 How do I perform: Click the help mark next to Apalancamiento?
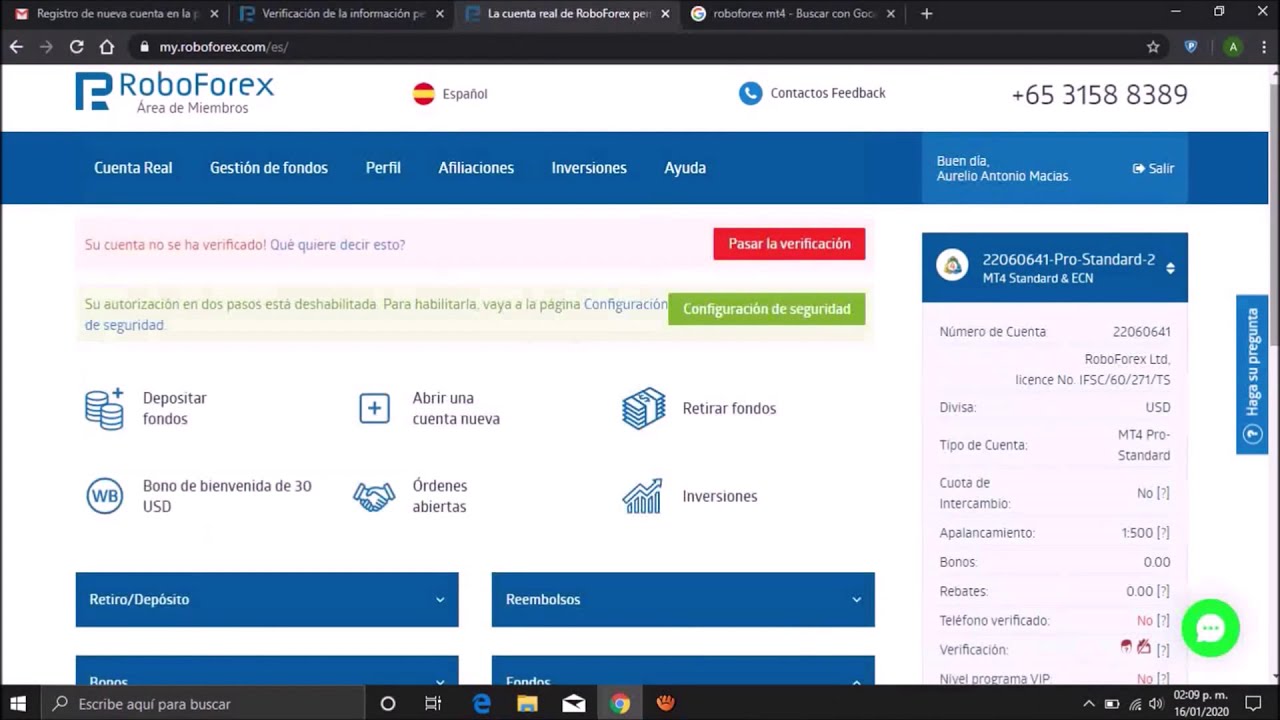(x=1163, y=533)
